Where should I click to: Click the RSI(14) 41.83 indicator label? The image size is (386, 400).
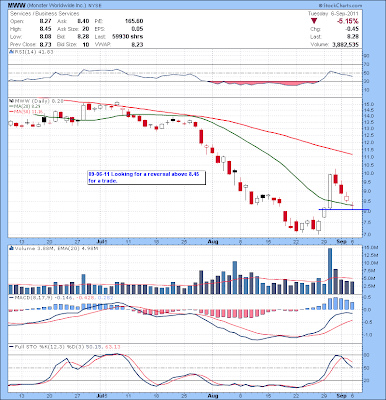coord(33,52)
